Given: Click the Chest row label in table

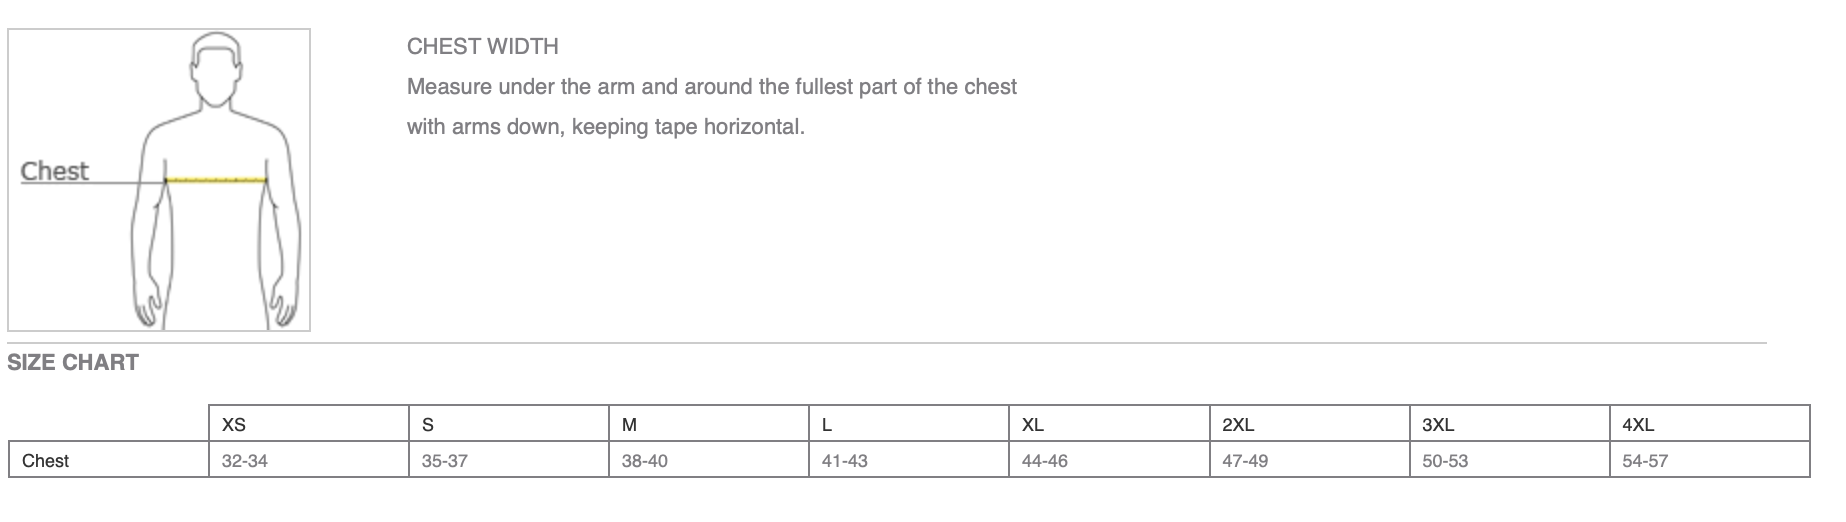Looking at the screenshot, I should point(109,460).
